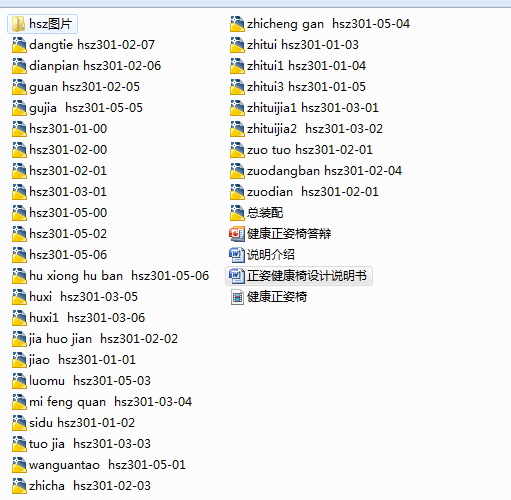Click the file name zhituijia2 hsz301-03-02
Screen dimensions: 511x500
pos(315,129)
